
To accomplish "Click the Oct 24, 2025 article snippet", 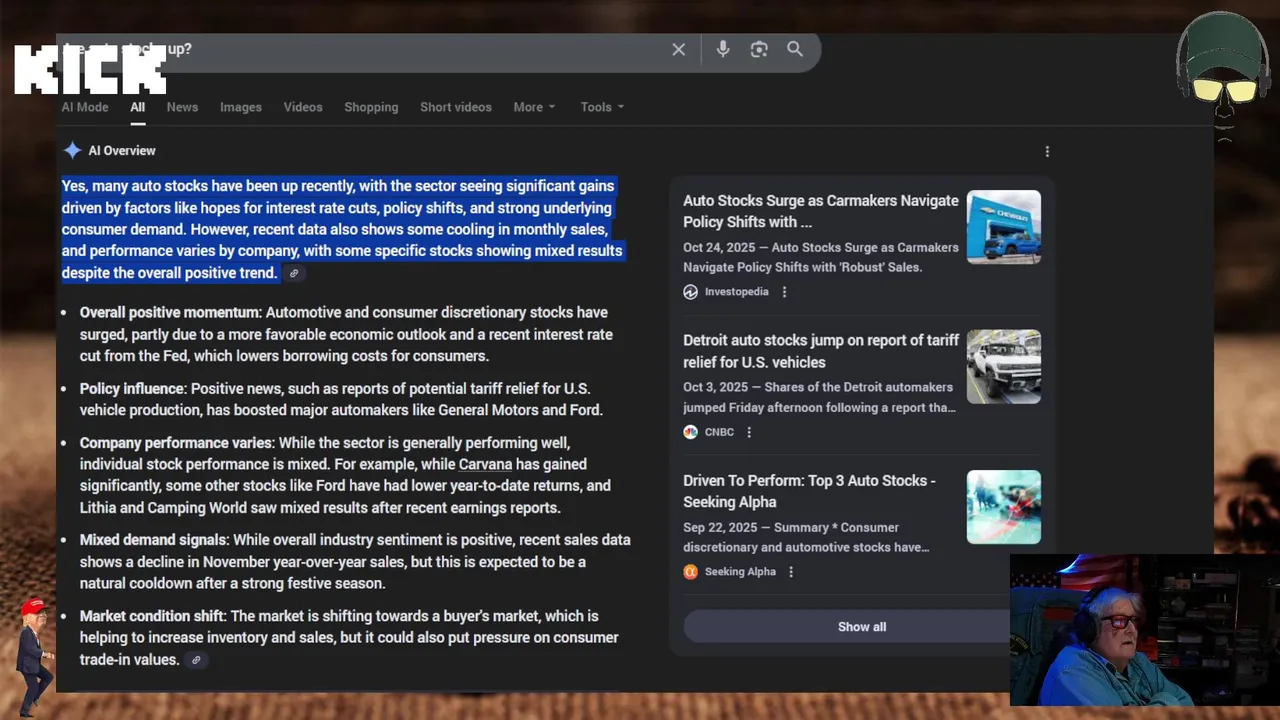I will (x=821, y=257).
